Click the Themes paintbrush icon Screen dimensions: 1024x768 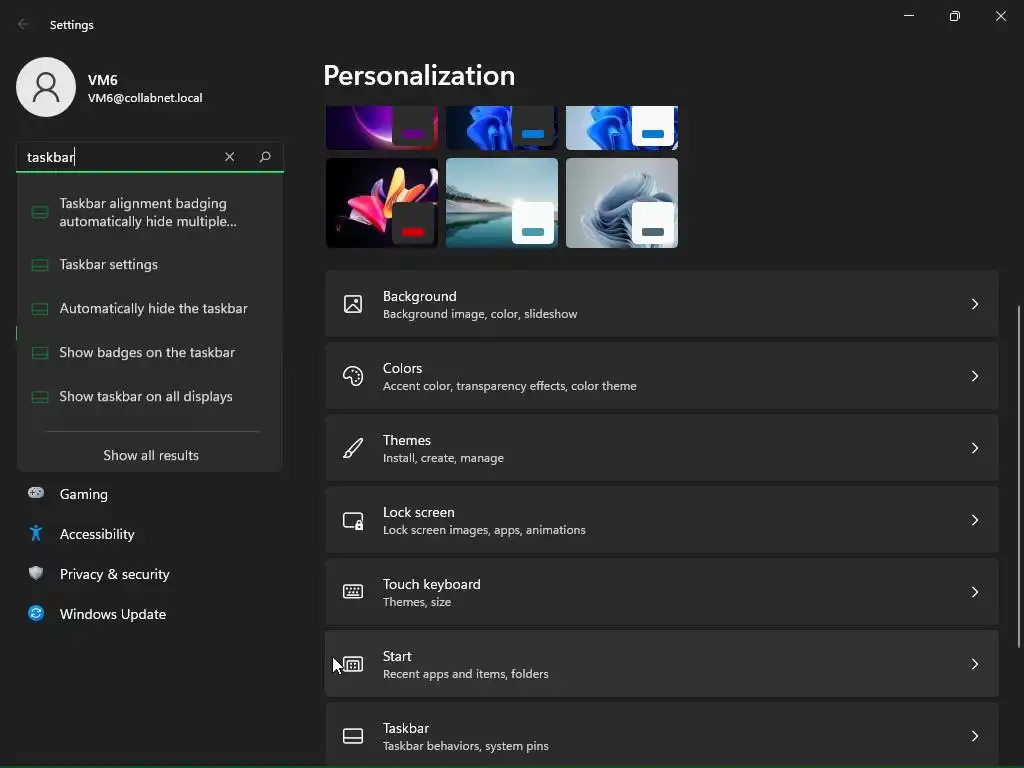tap(353, 448)
